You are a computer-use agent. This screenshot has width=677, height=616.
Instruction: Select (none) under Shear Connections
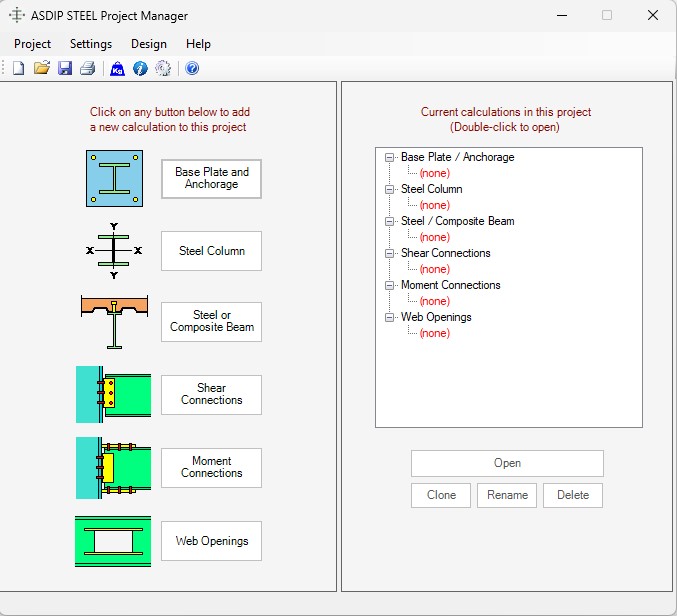click(435, 269)
